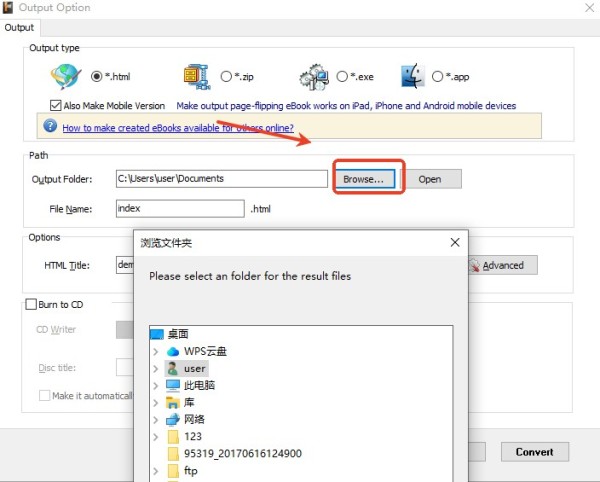Click the Output Folder path field

pyautogui.click(x=222, y=179)
